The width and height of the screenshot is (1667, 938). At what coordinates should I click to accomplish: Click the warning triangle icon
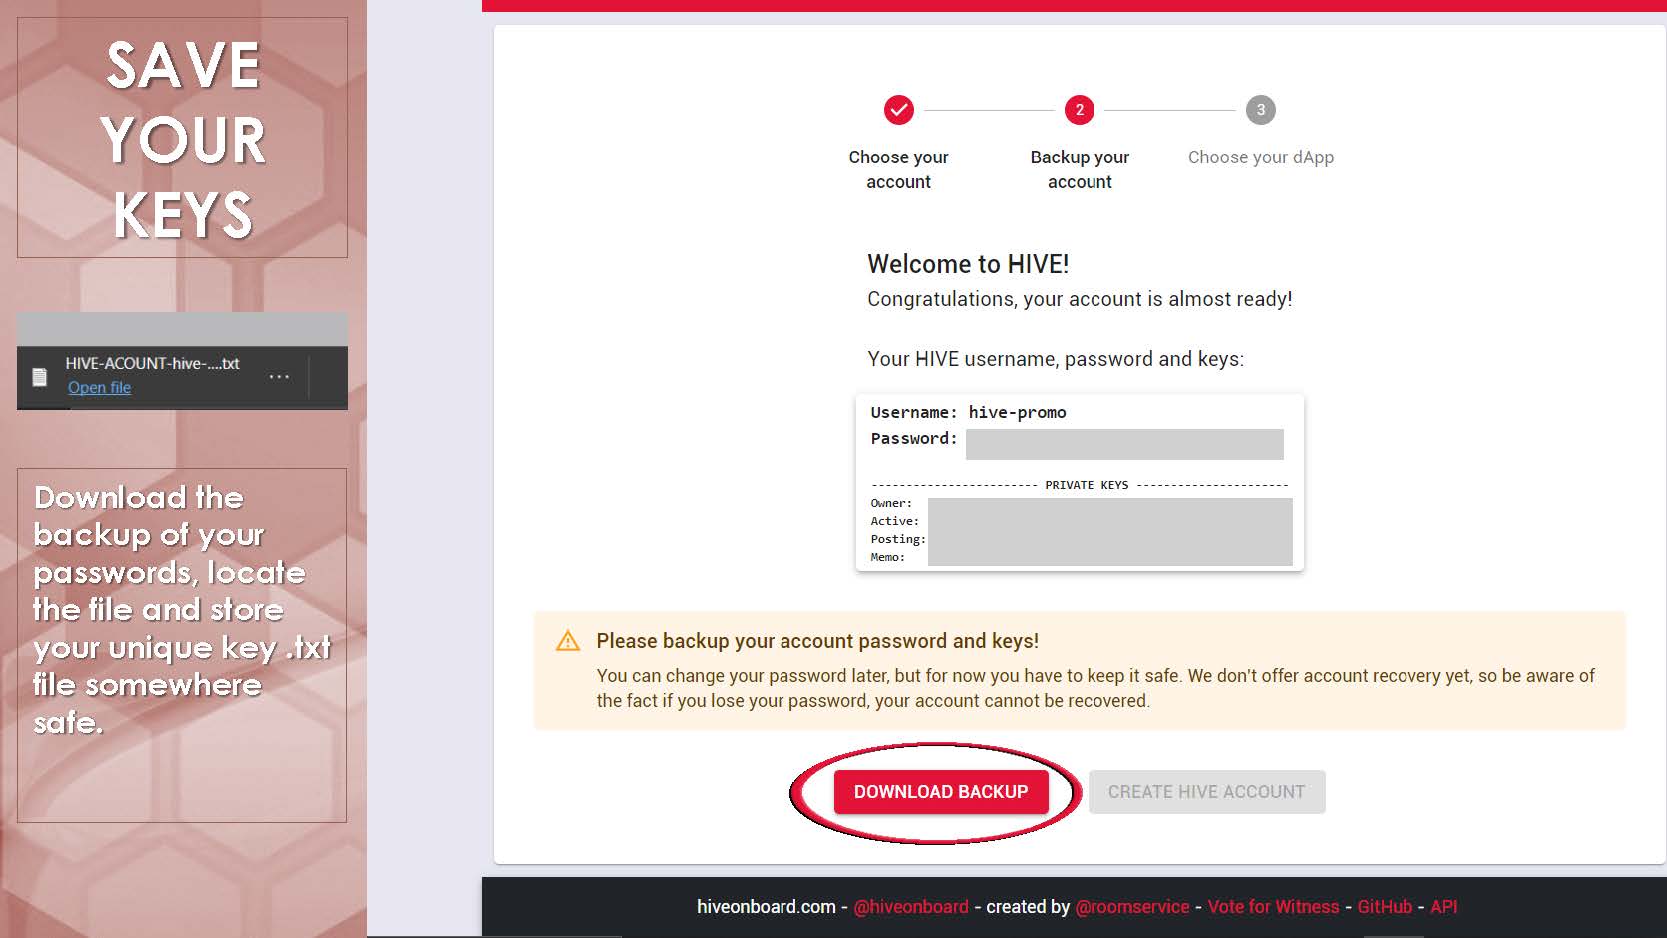[x=568, y=641]
